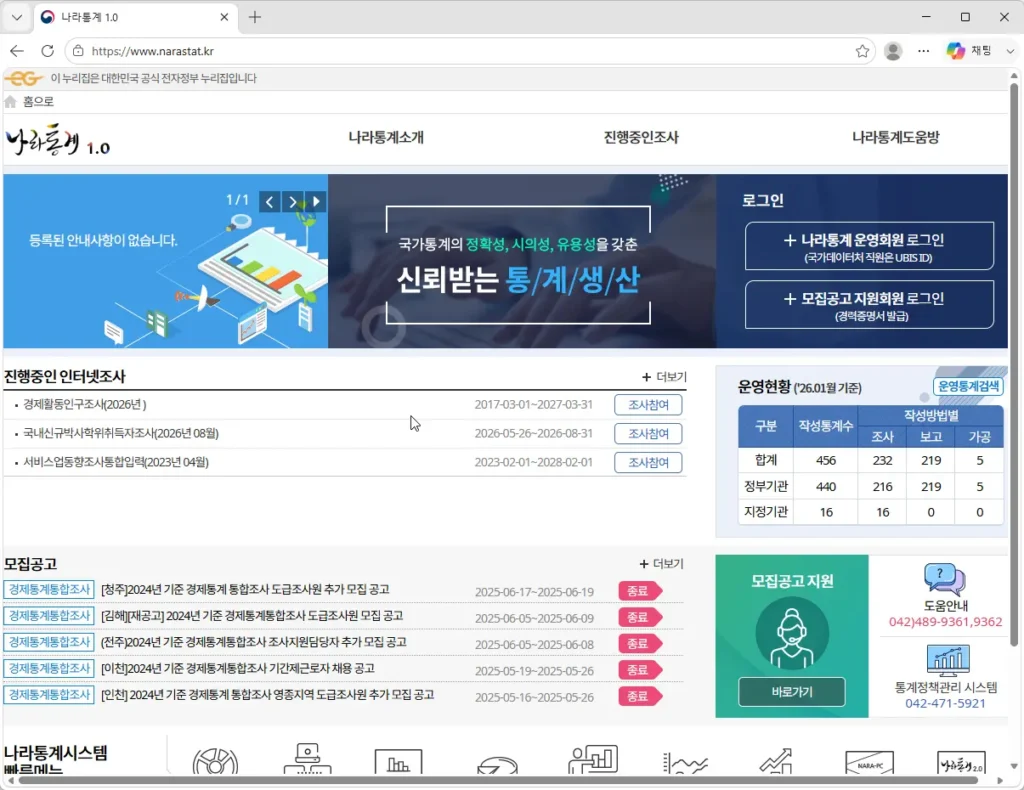Open the [인천] 영종지역 도급조사원 추가 모집 공고
This screenshot has width=1024, height=790.
[x=268, y=695]
